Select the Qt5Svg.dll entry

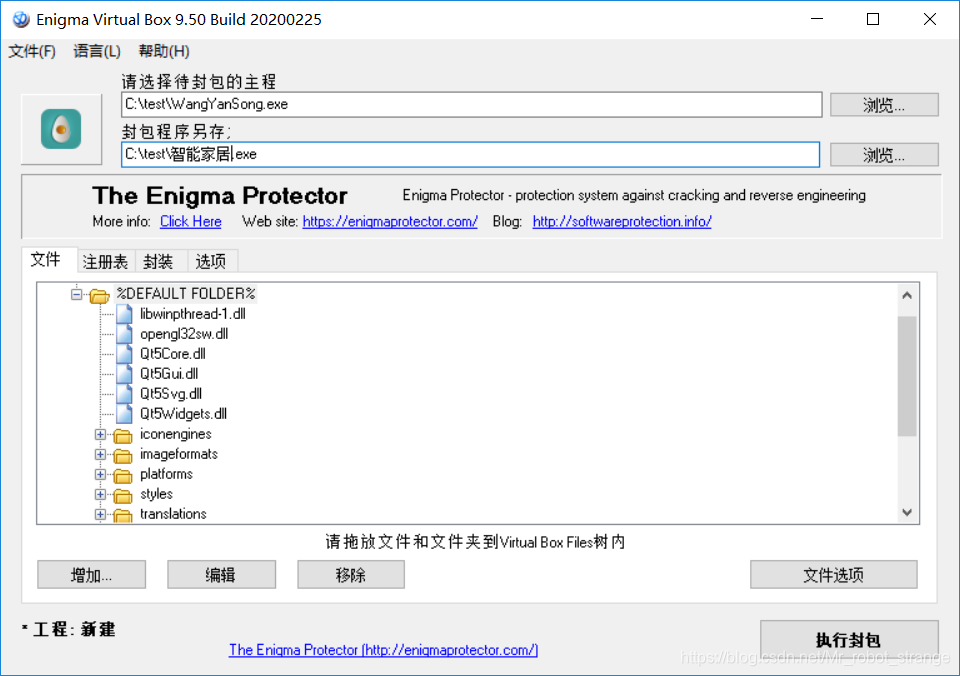pos(171,394)
